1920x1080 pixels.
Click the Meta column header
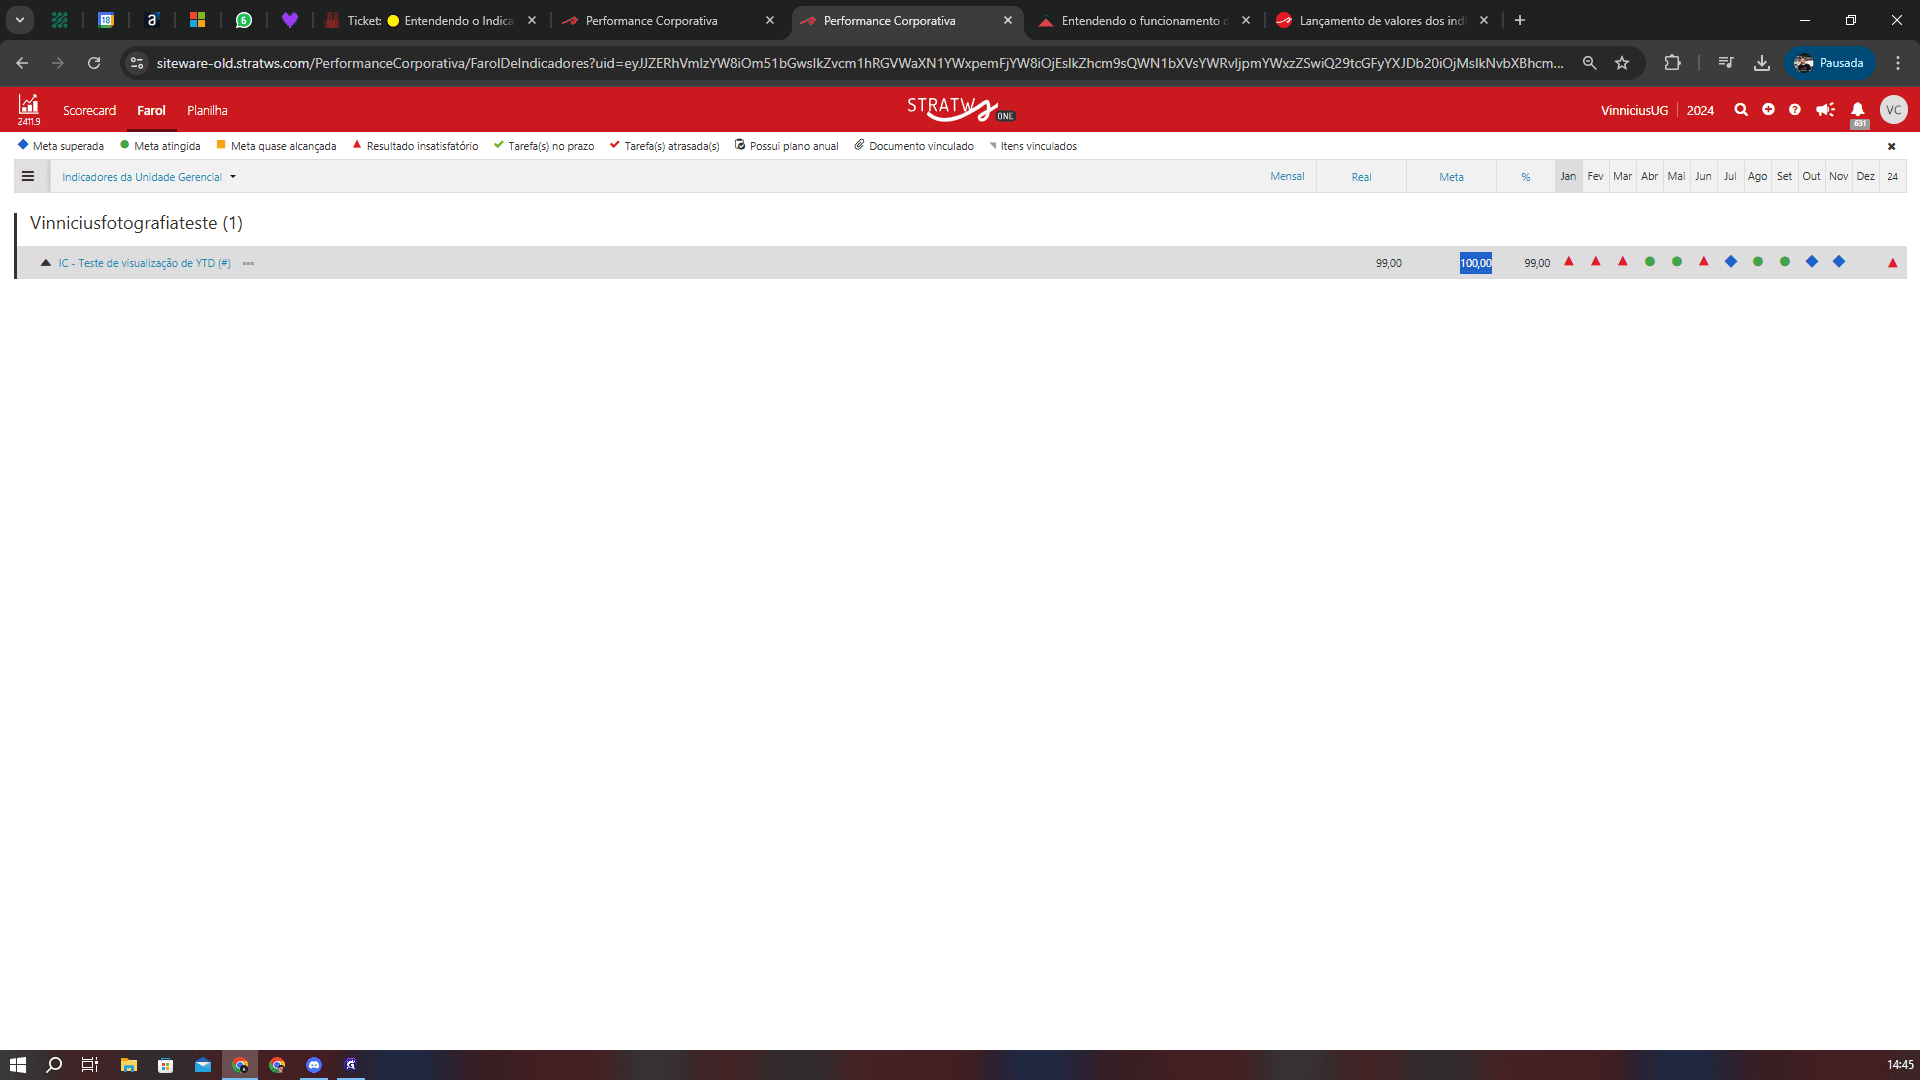click(1451, 177)
